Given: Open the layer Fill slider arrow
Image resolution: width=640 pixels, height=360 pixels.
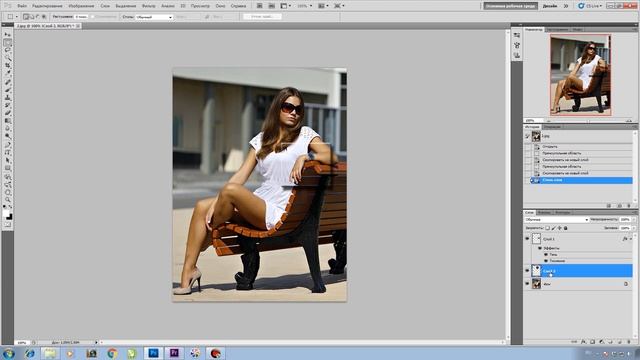Looking at the screenshot, I should (634, 228).
